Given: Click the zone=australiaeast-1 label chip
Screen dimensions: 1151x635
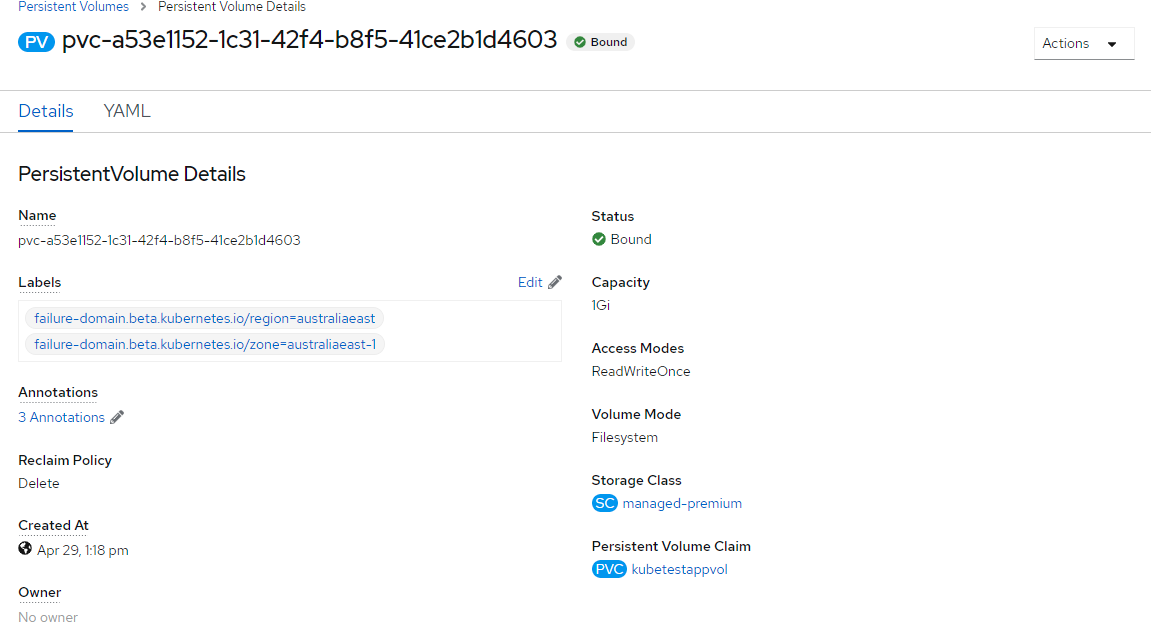Looking at the screenshot, I should [205, 345].
